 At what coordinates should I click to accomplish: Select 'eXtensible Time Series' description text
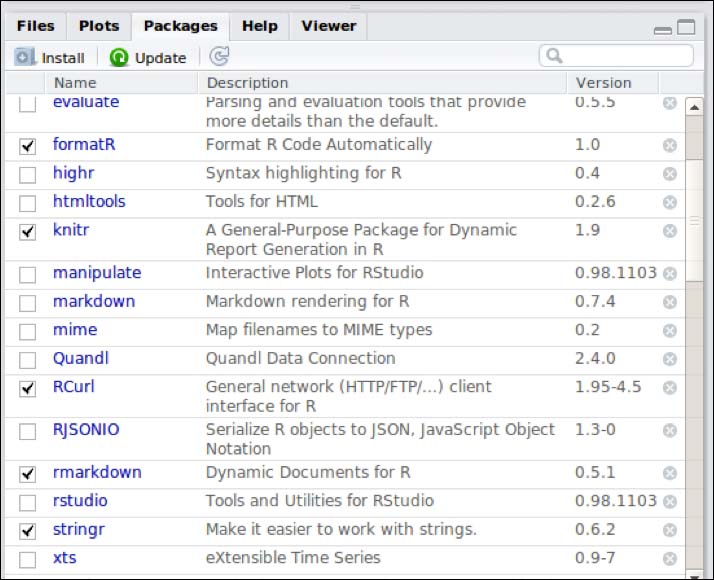coord(293,558)
